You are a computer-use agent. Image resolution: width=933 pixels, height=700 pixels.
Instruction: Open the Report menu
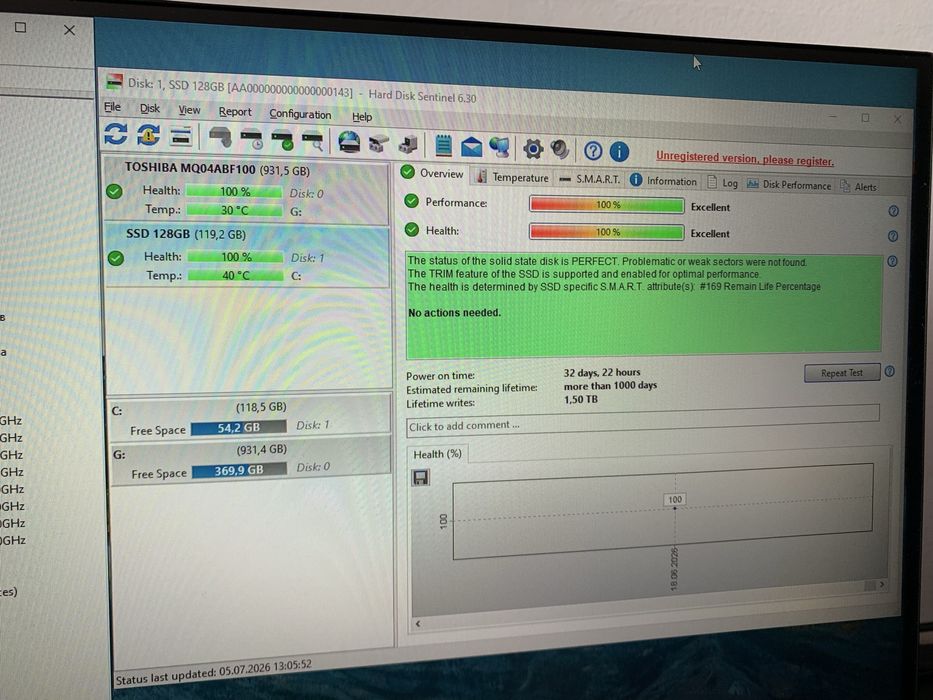pyautogui.click(x=235, y=112)
